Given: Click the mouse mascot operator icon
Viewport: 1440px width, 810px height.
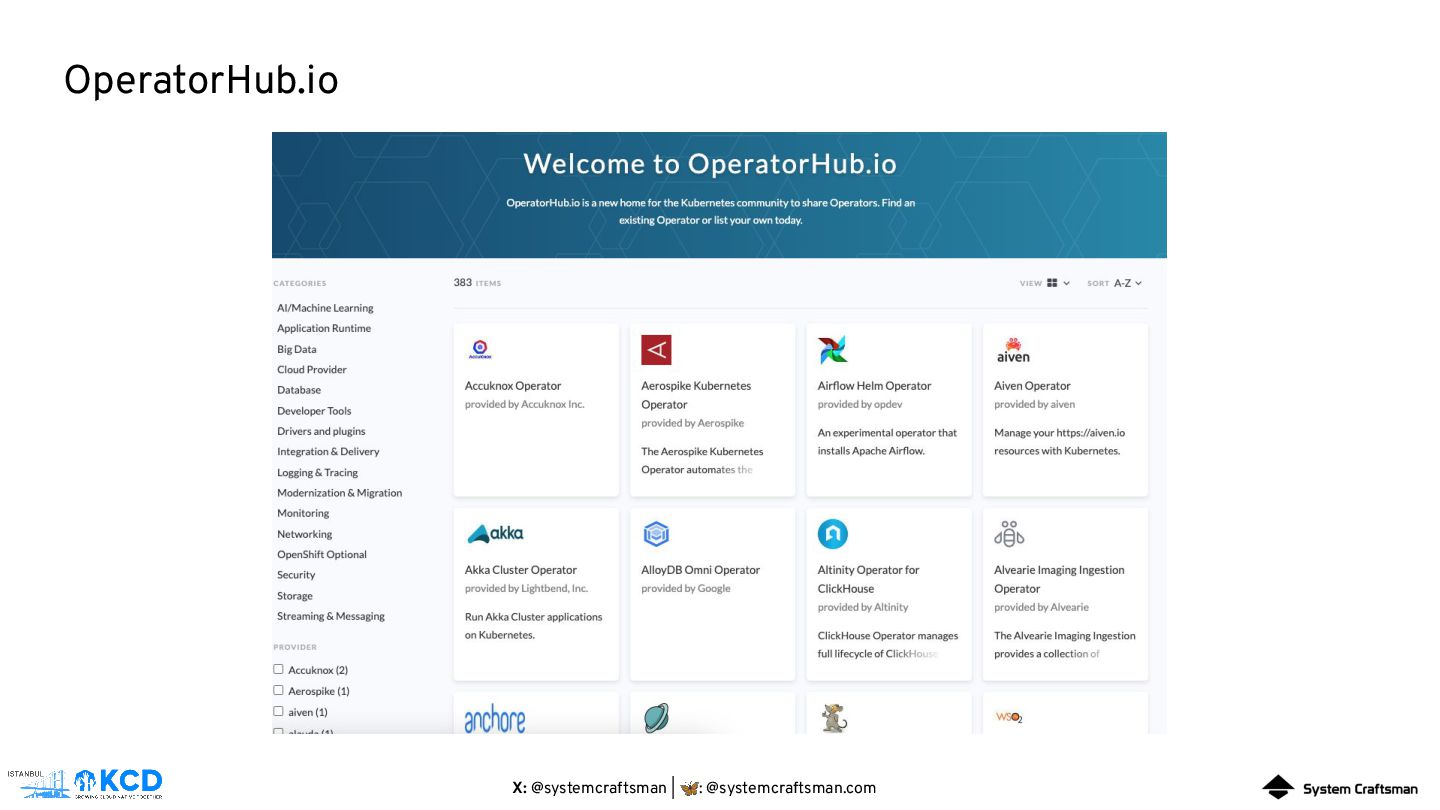Looking at the screenshot, I should pos(833,718).
